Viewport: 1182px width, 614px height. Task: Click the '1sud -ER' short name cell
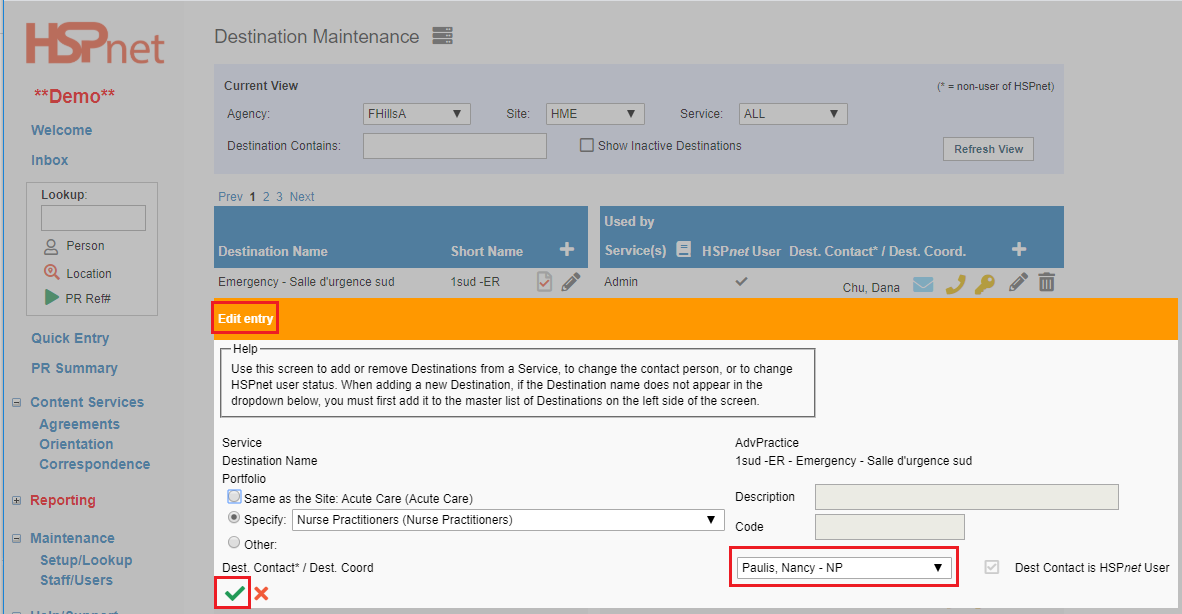pos(475,282)
